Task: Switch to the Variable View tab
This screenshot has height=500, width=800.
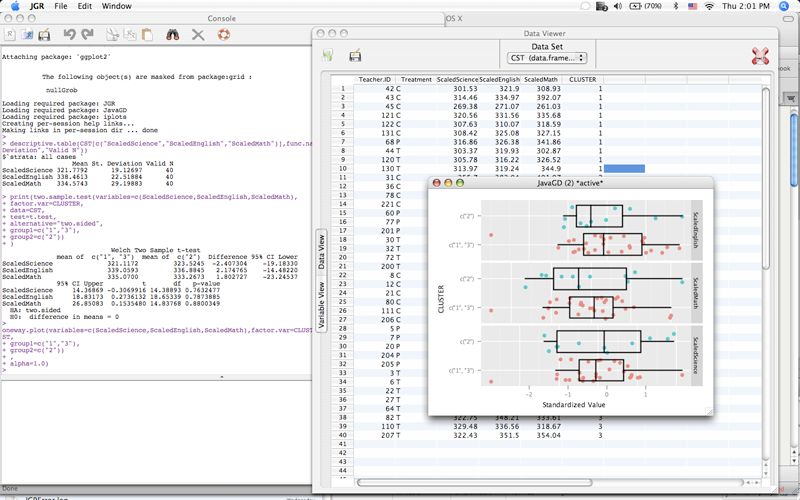Action: pos(321,305)
